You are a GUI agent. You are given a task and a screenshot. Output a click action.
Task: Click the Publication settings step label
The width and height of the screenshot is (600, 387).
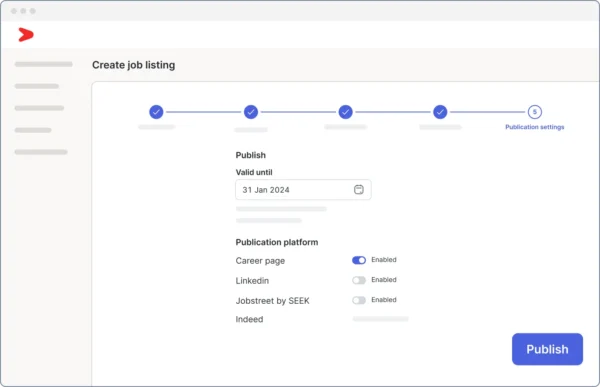coord(535,127)
